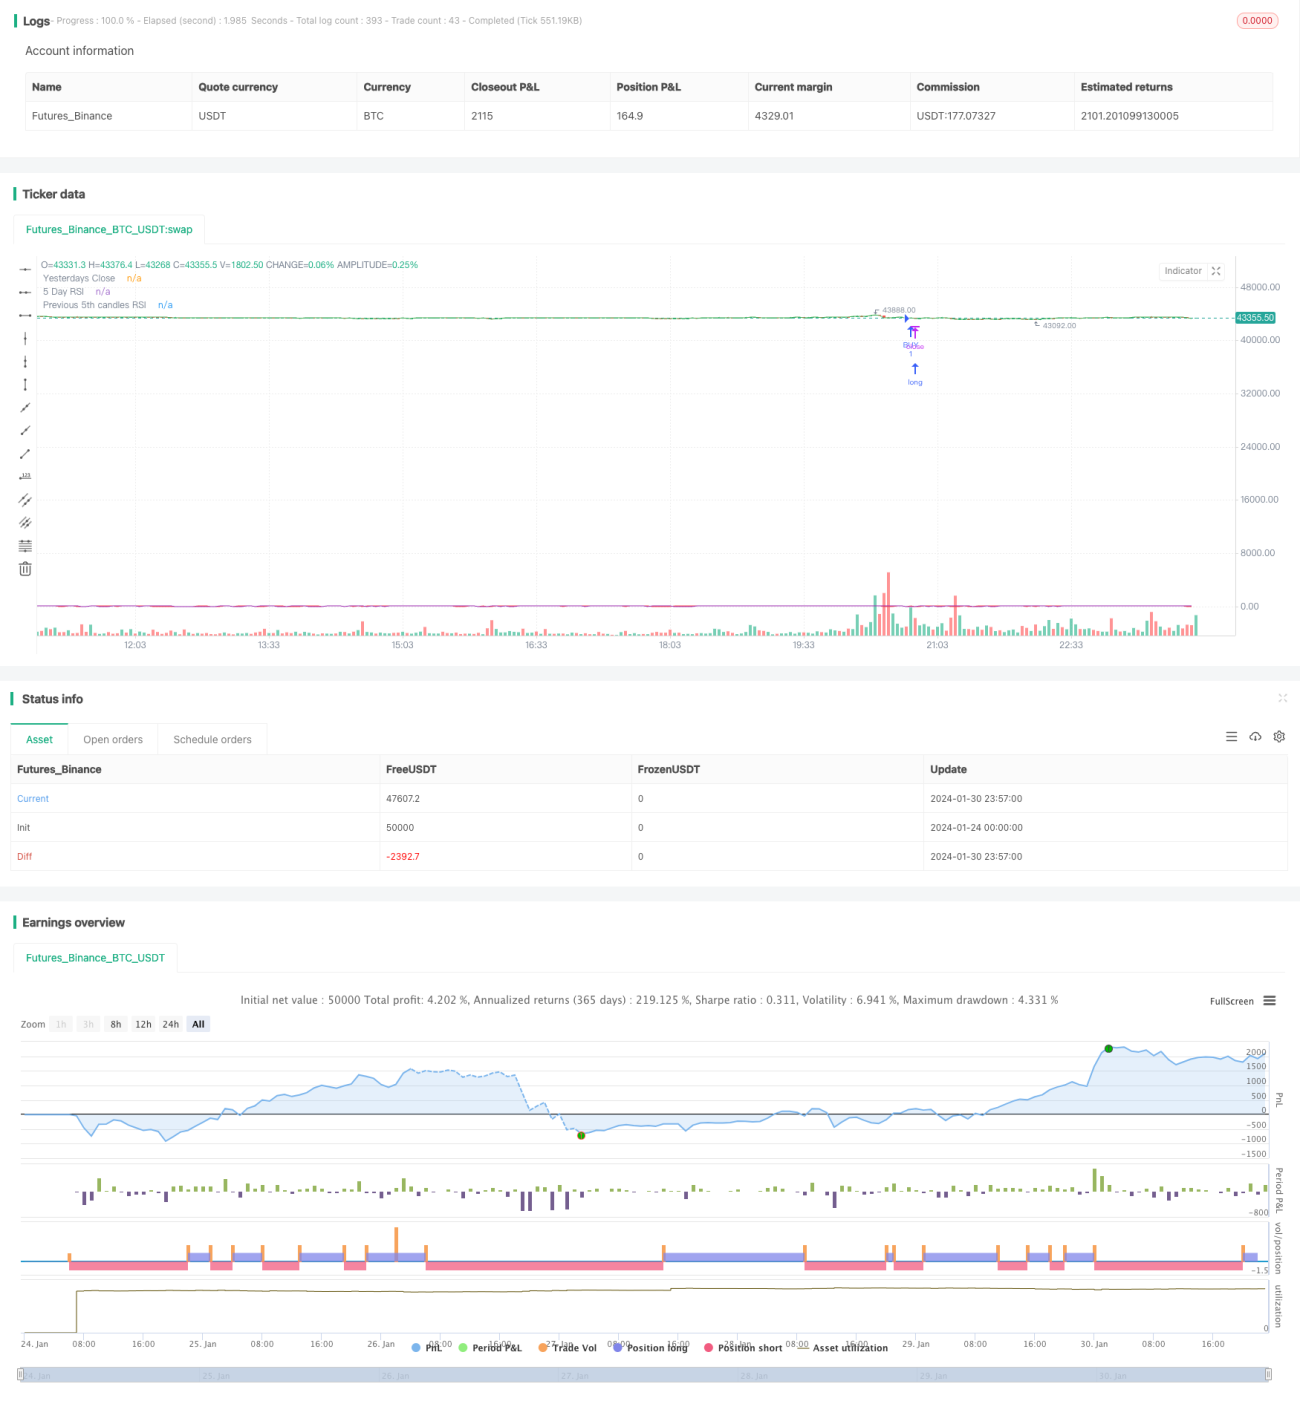This screenshot has width=1300, height=1404.
Task: Select the horizontal segment drawing tool
Action: pyautogui.click(x=25, y=315)
